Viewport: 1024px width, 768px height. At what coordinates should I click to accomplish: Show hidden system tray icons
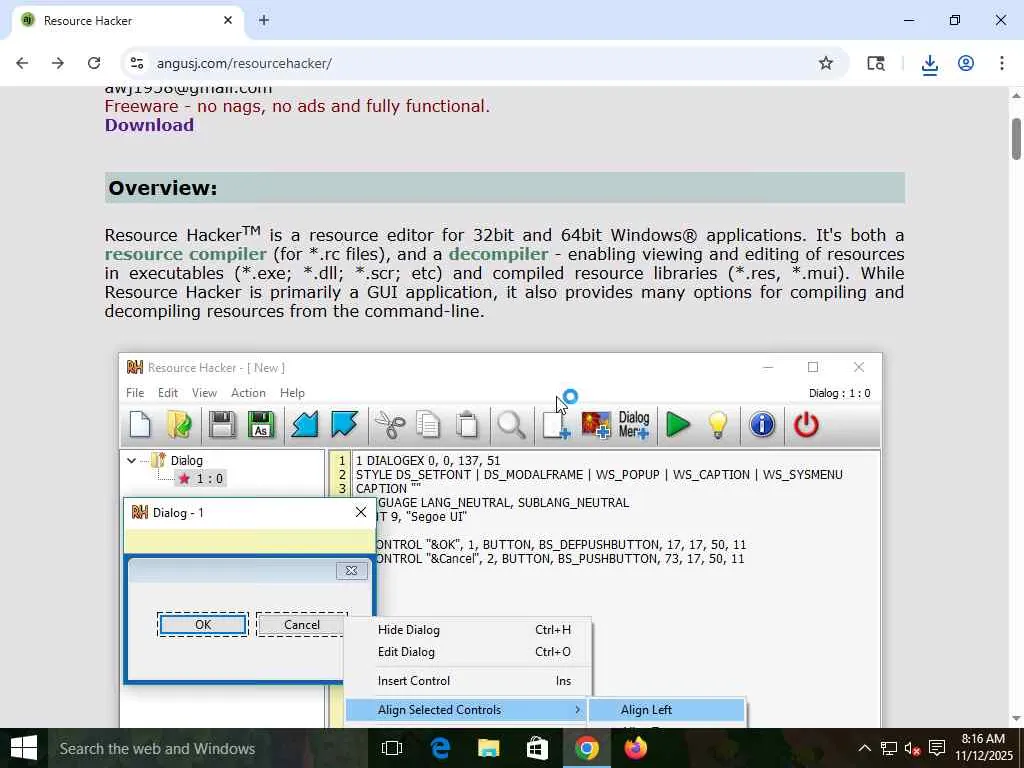864,748
